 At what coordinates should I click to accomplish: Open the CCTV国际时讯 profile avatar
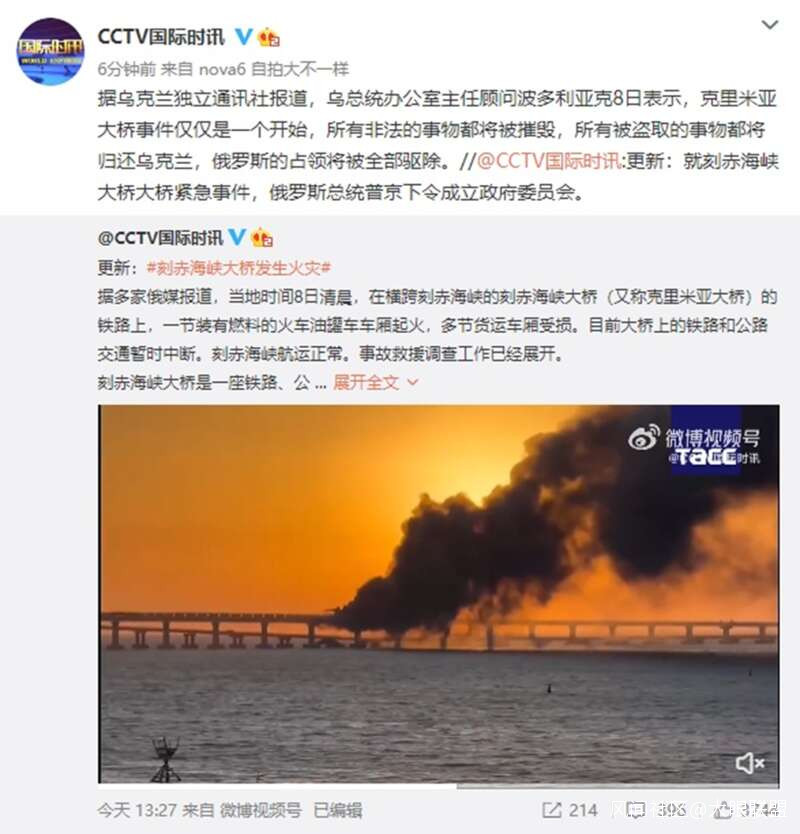(x=51, y=52)
